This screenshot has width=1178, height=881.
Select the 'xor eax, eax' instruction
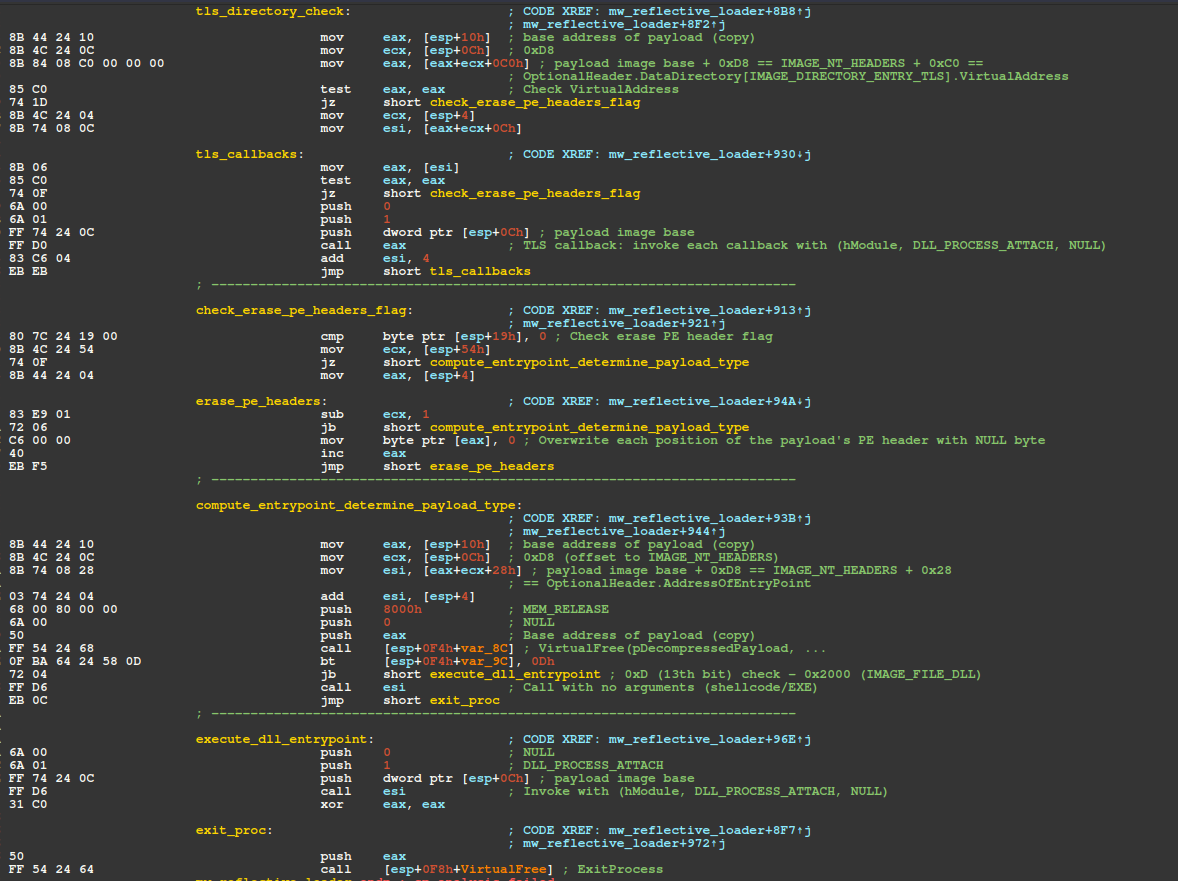[x=382, y=804]
